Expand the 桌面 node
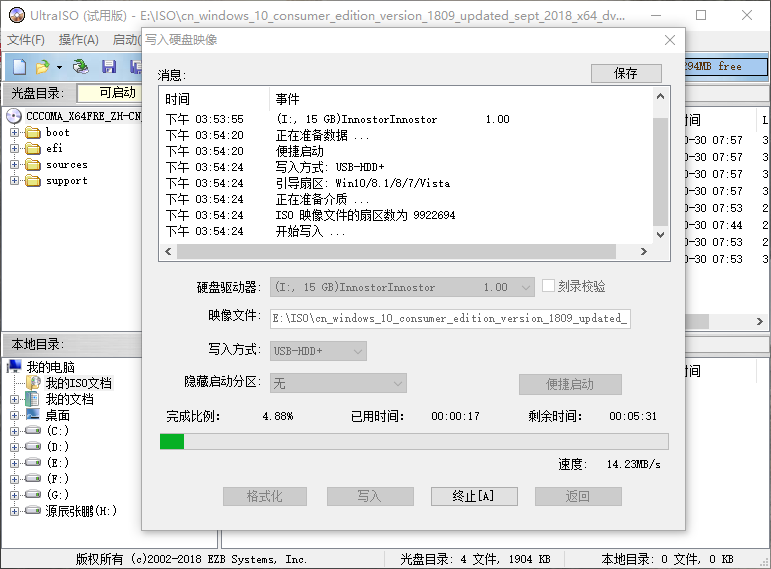This screenshot has width=771, height=569. tap(14, 416)
